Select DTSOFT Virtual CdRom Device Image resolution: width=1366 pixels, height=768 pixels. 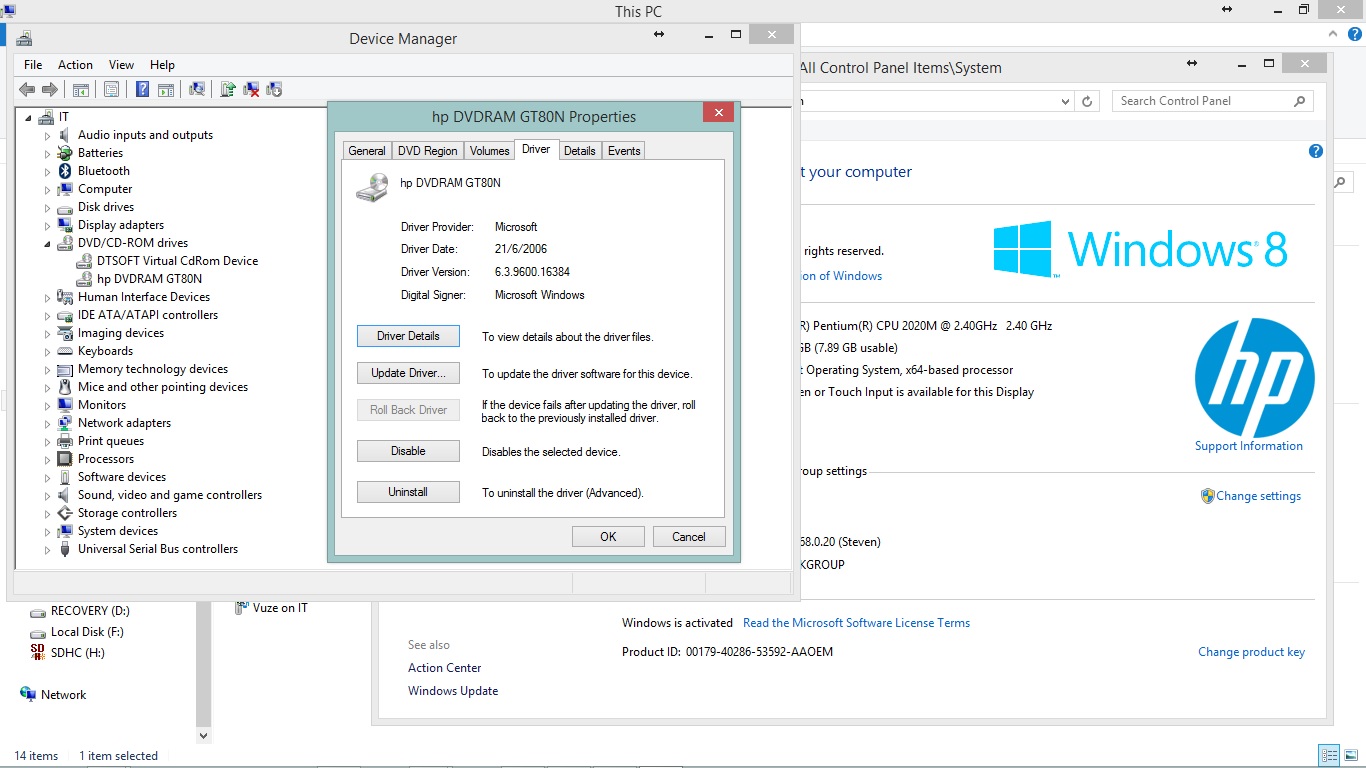177,261
